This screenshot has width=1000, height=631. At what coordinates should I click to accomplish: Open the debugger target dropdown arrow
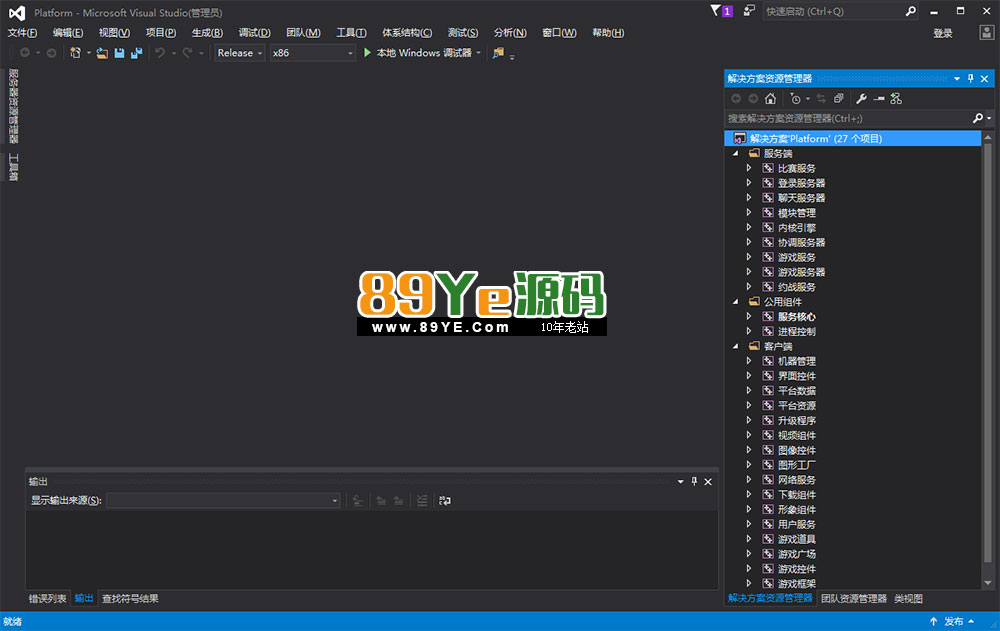[x=478, y=53]
